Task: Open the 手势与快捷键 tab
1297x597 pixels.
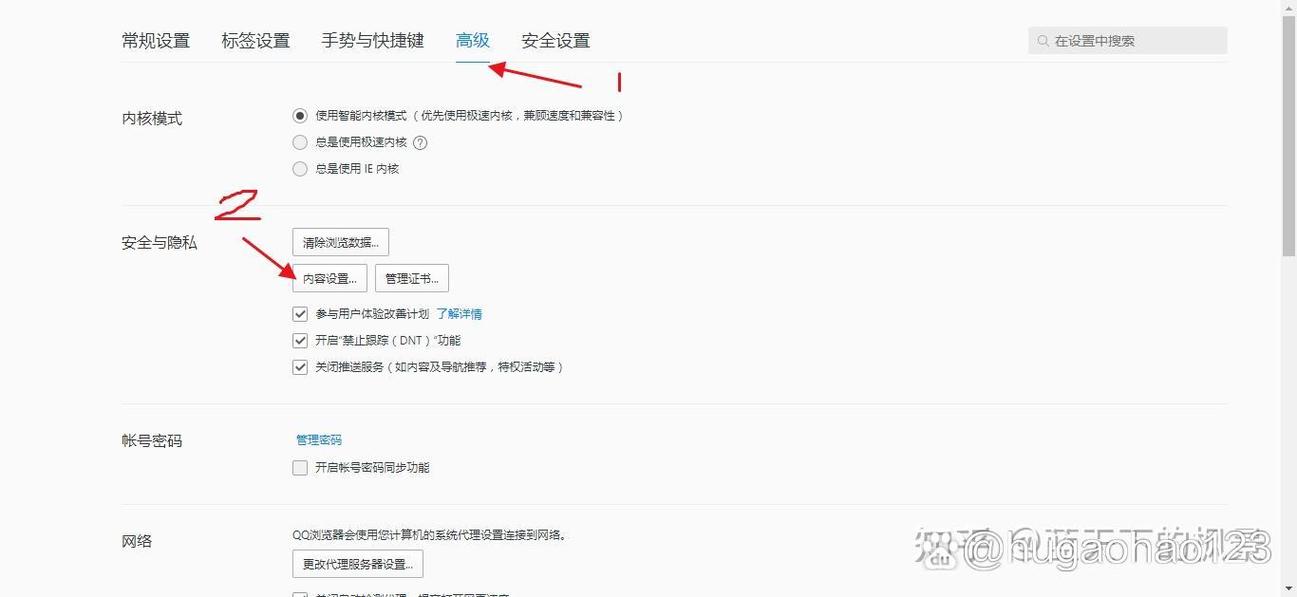Action: pyautogui.click(x=373, y=41)
